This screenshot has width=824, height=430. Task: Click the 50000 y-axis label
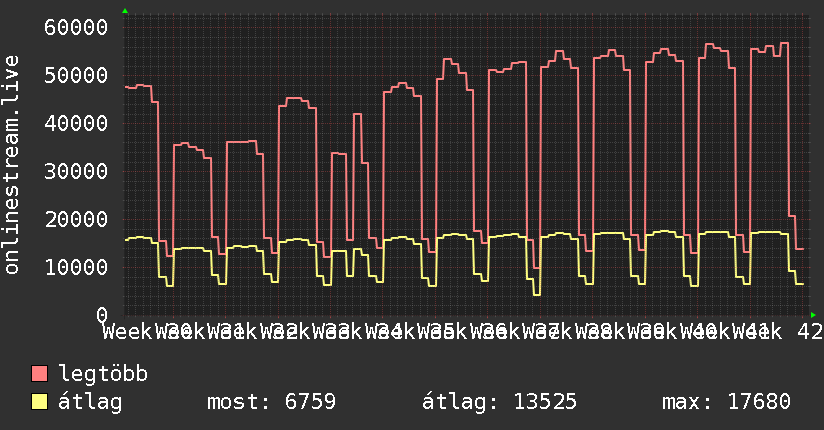point(76,75)
